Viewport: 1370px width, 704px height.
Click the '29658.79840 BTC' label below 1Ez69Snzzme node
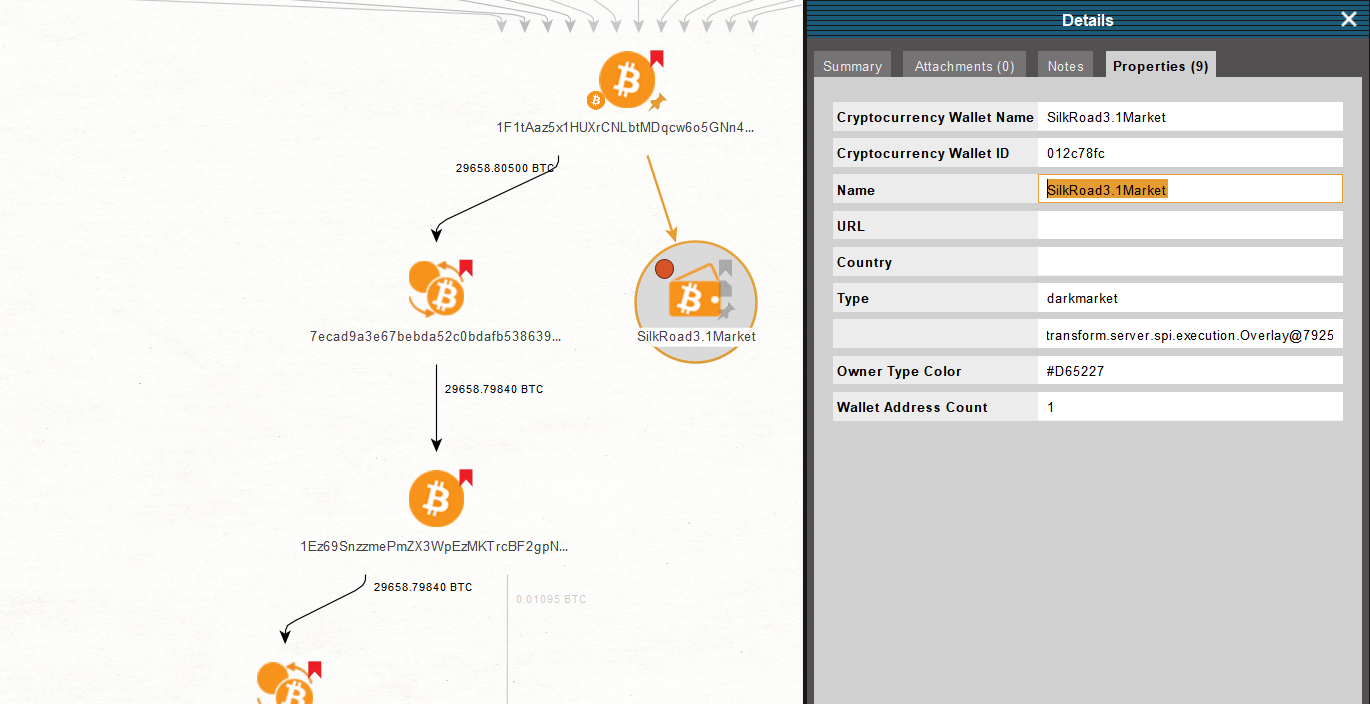click(x=423, y=587)
